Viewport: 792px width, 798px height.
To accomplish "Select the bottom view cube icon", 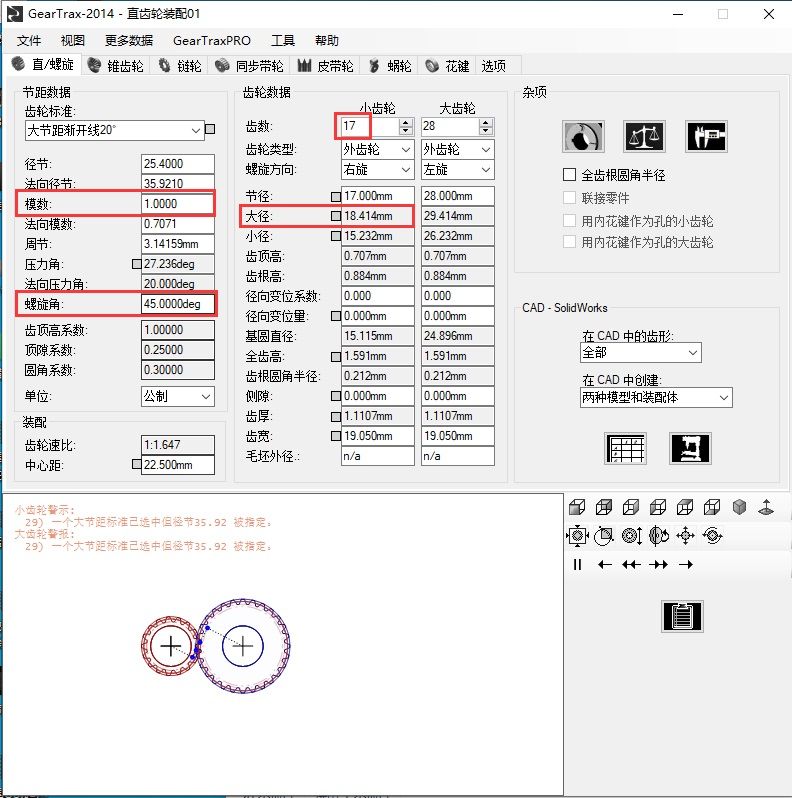I will [712, 507].
